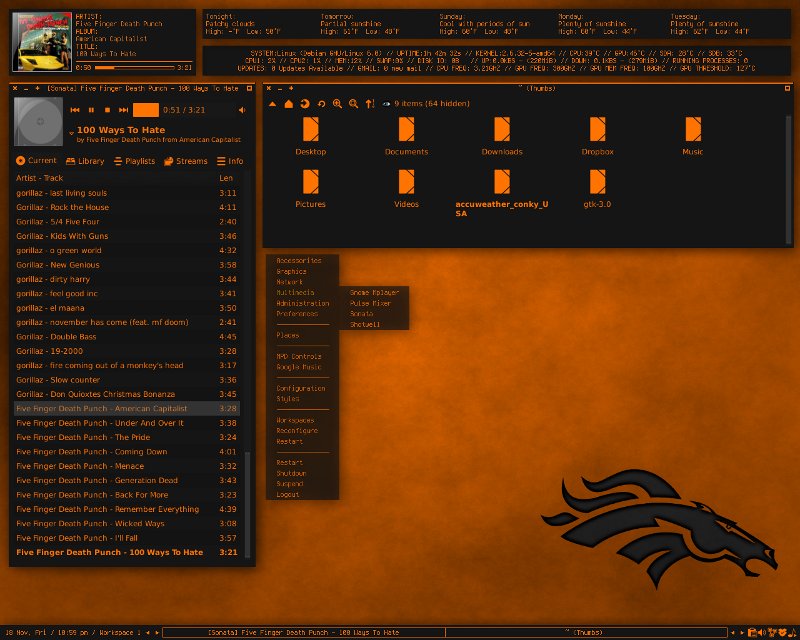Expand the song info arrow beside 100 Ways To Hate
The width and height of the screenshot is (800, 640).
71,133
